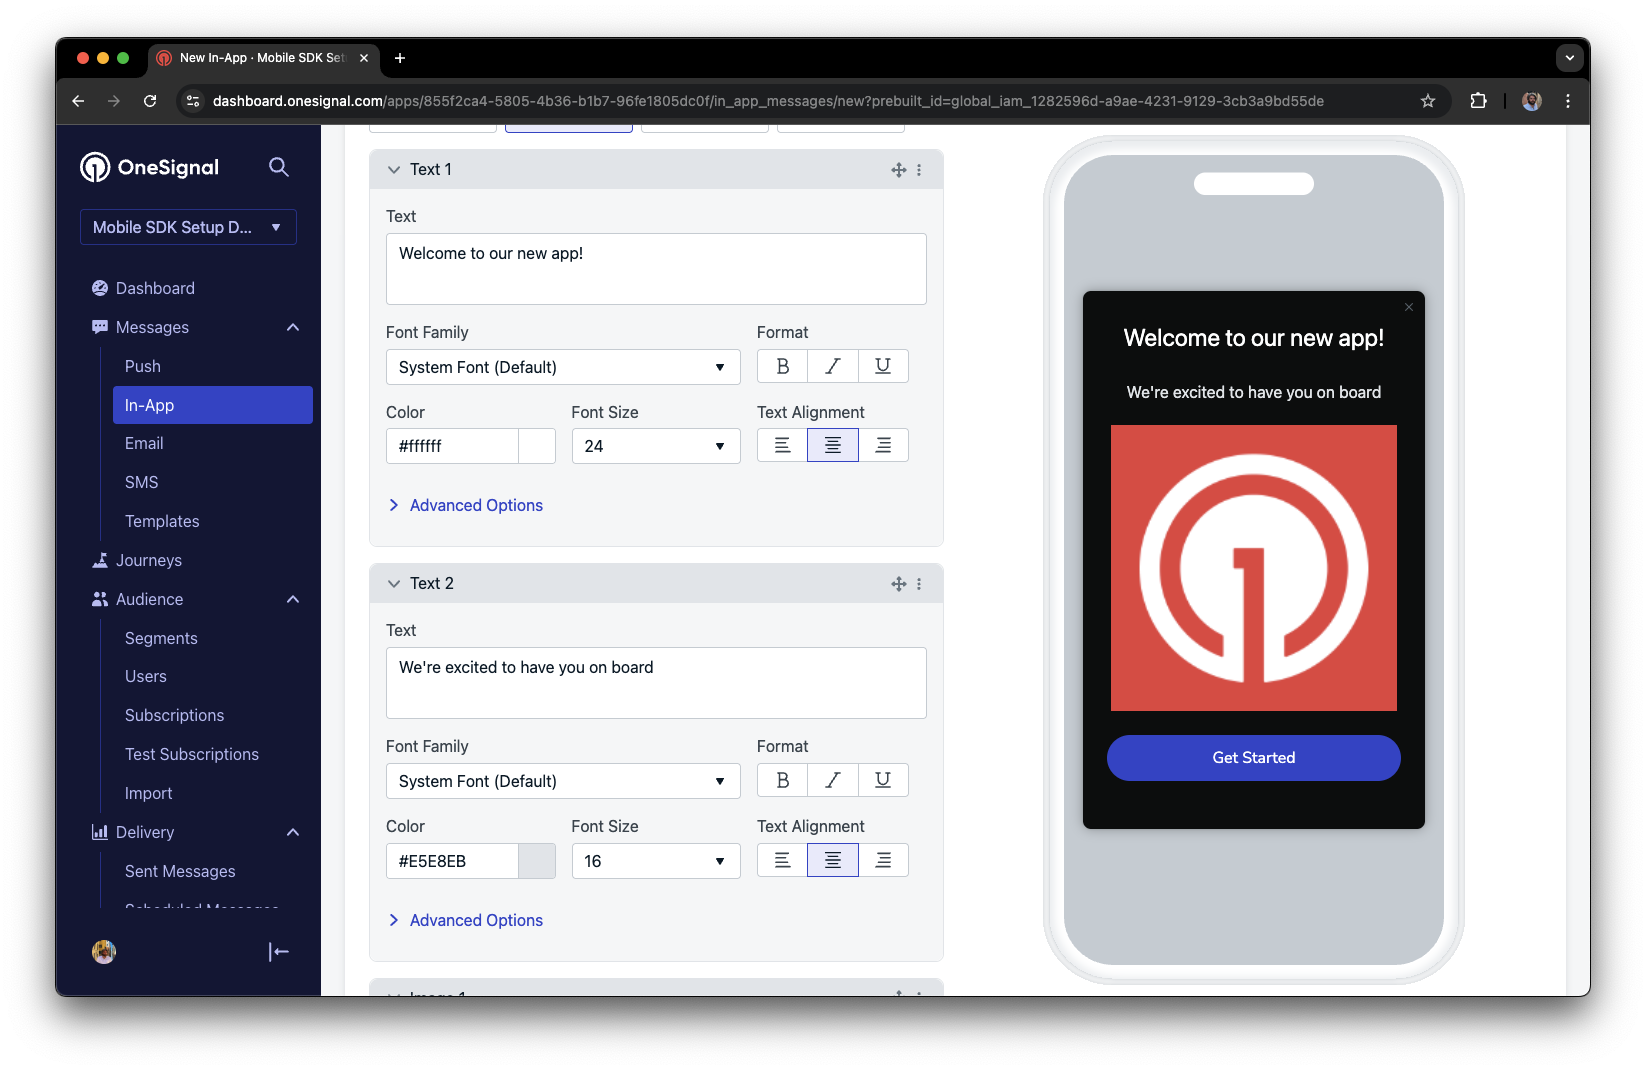
Task: Toggle Bold format for Text 1
Action: (x=783, y=366)
